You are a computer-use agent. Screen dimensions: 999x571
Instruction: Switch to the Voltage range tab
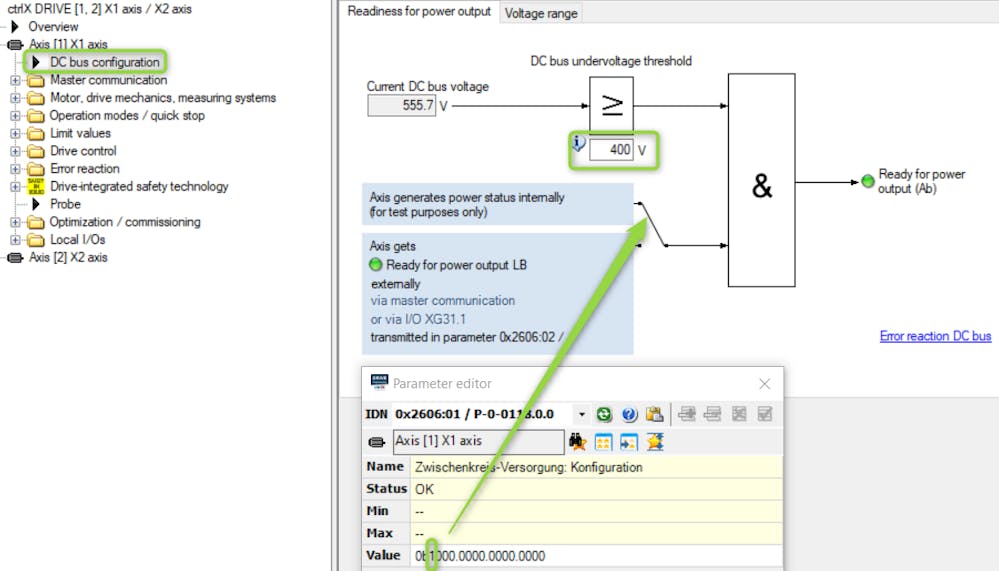coord(540,13)
